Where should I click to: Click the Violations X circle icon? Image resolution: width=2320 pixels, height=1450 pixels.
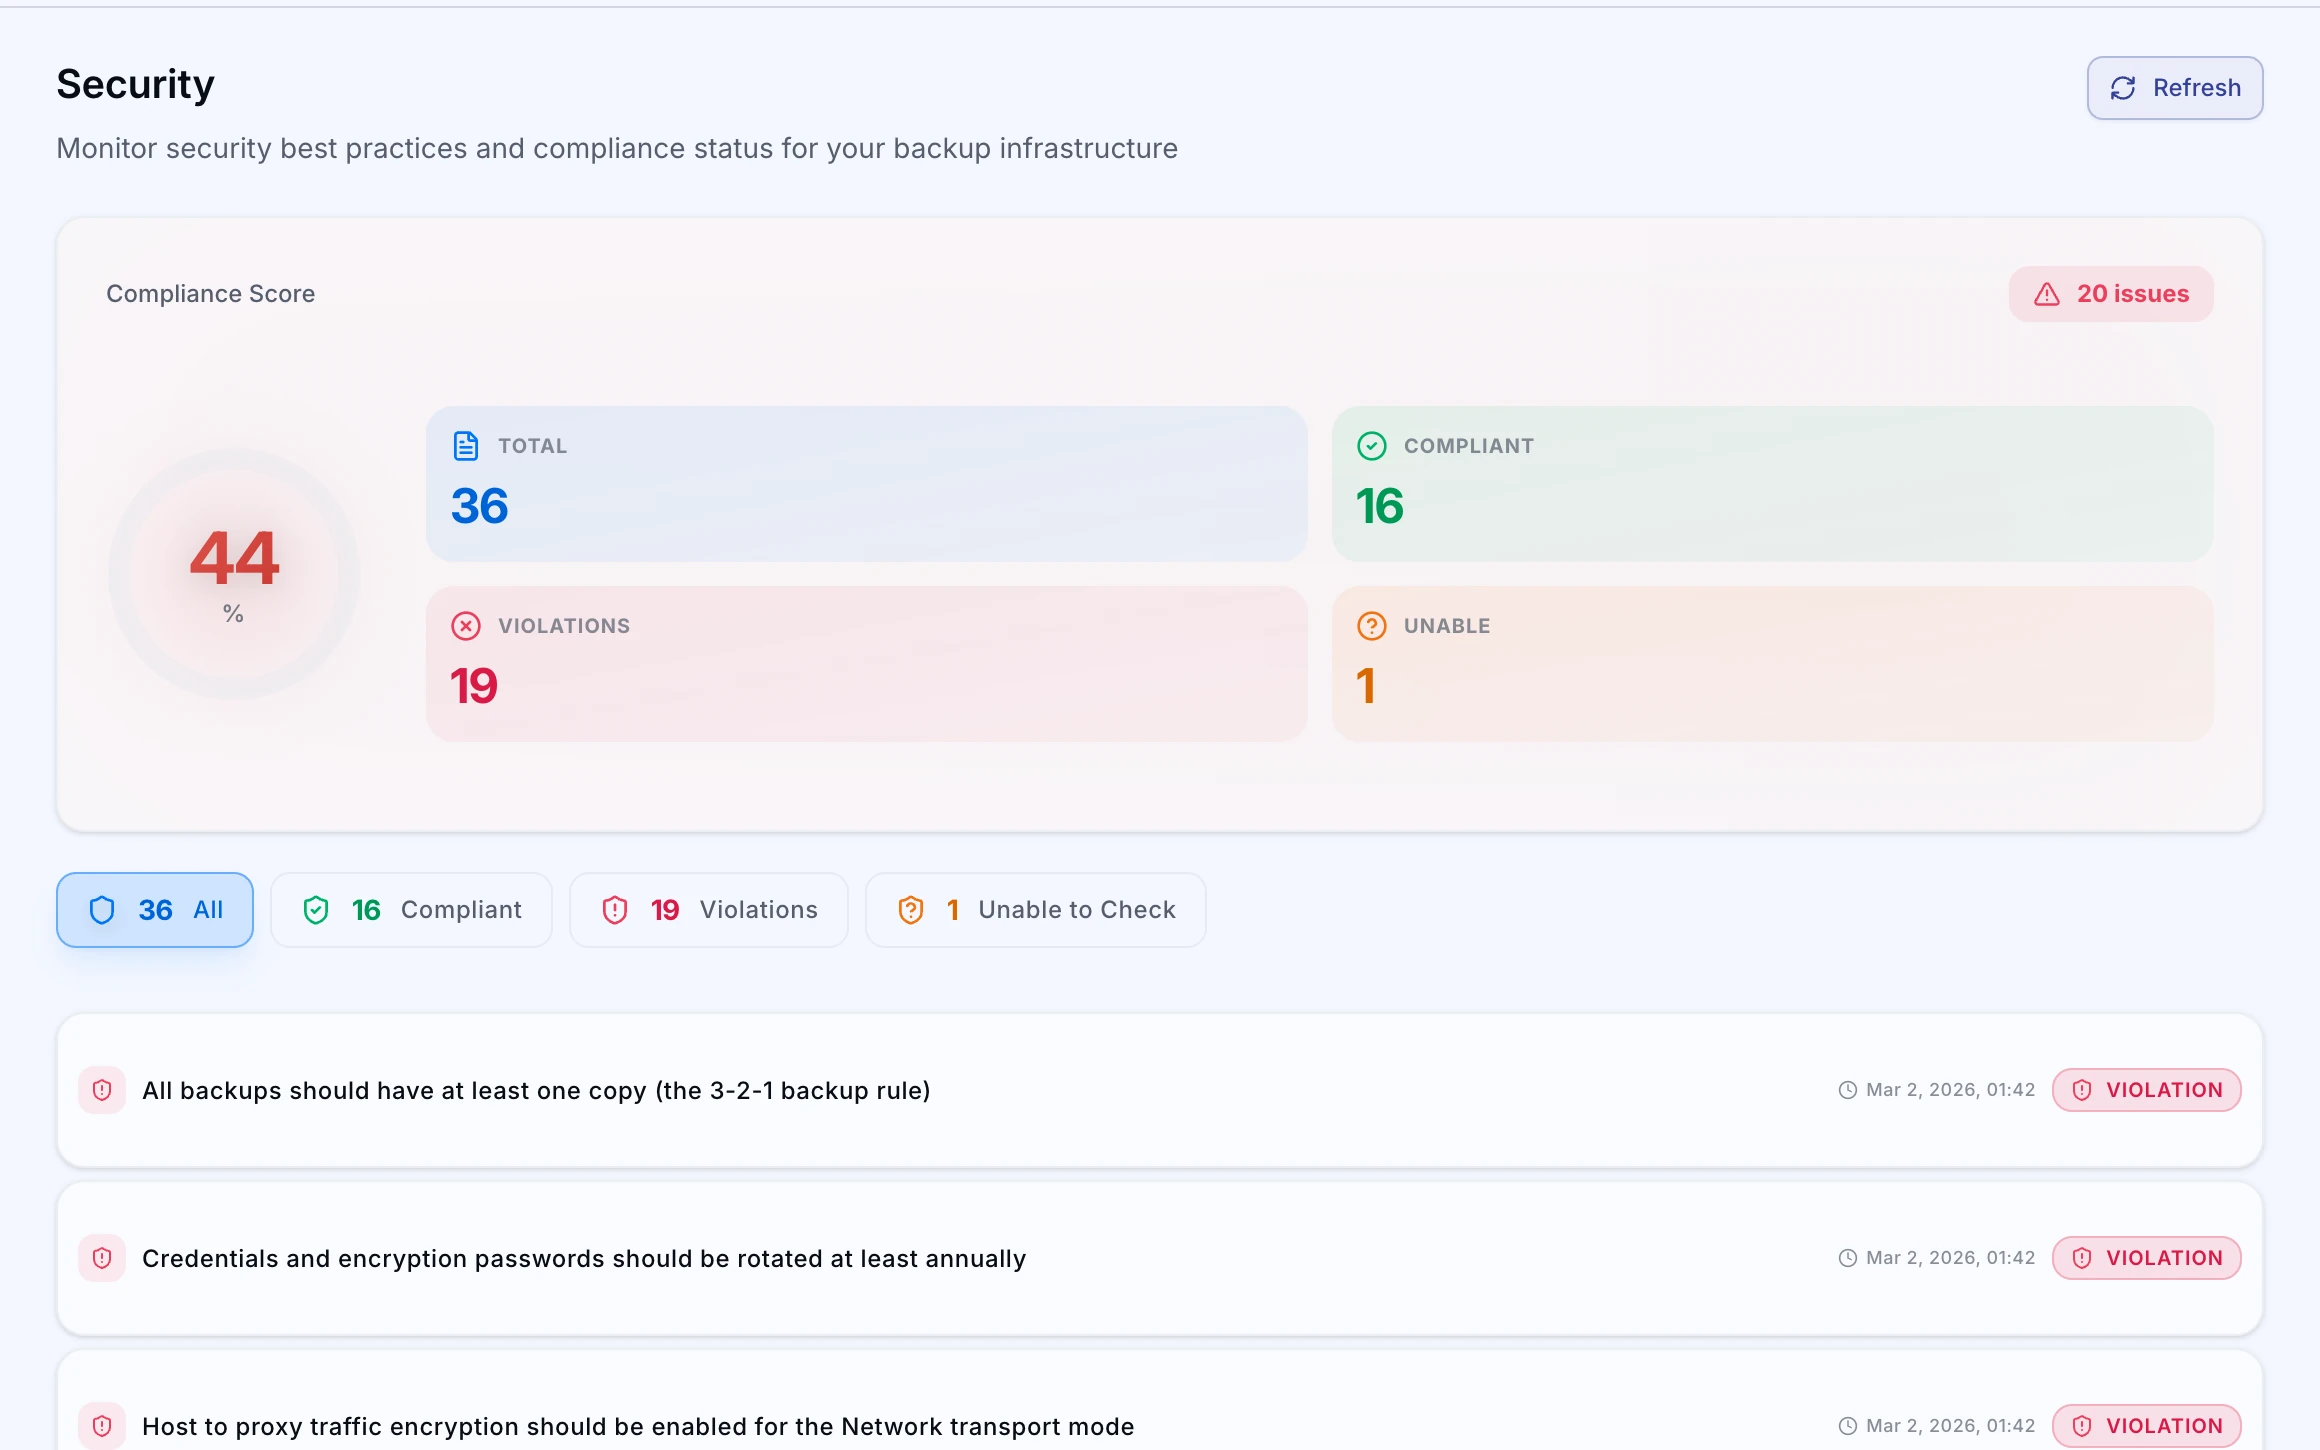pyautogui.click(x=466, y=626)
